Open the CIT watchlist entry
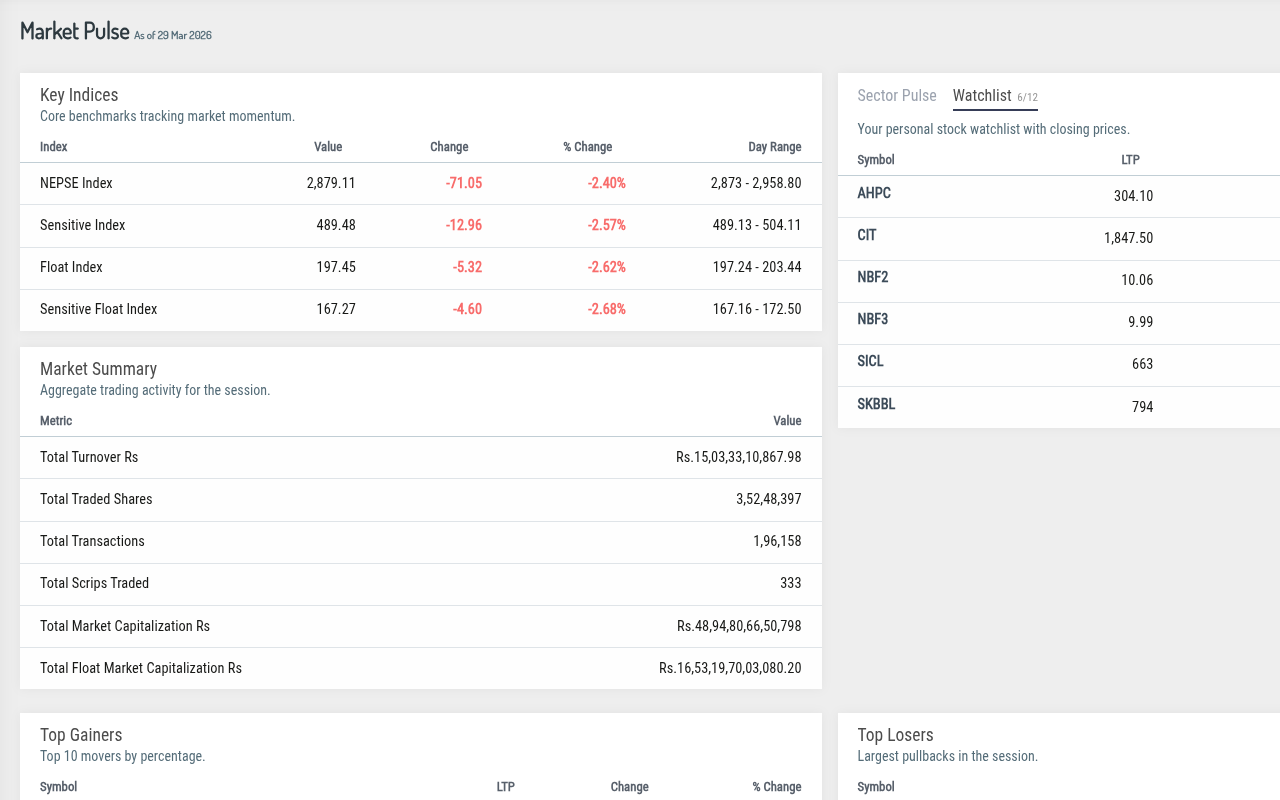The width and height of the screenshot is (1280, 800). [x=867, y=235]
